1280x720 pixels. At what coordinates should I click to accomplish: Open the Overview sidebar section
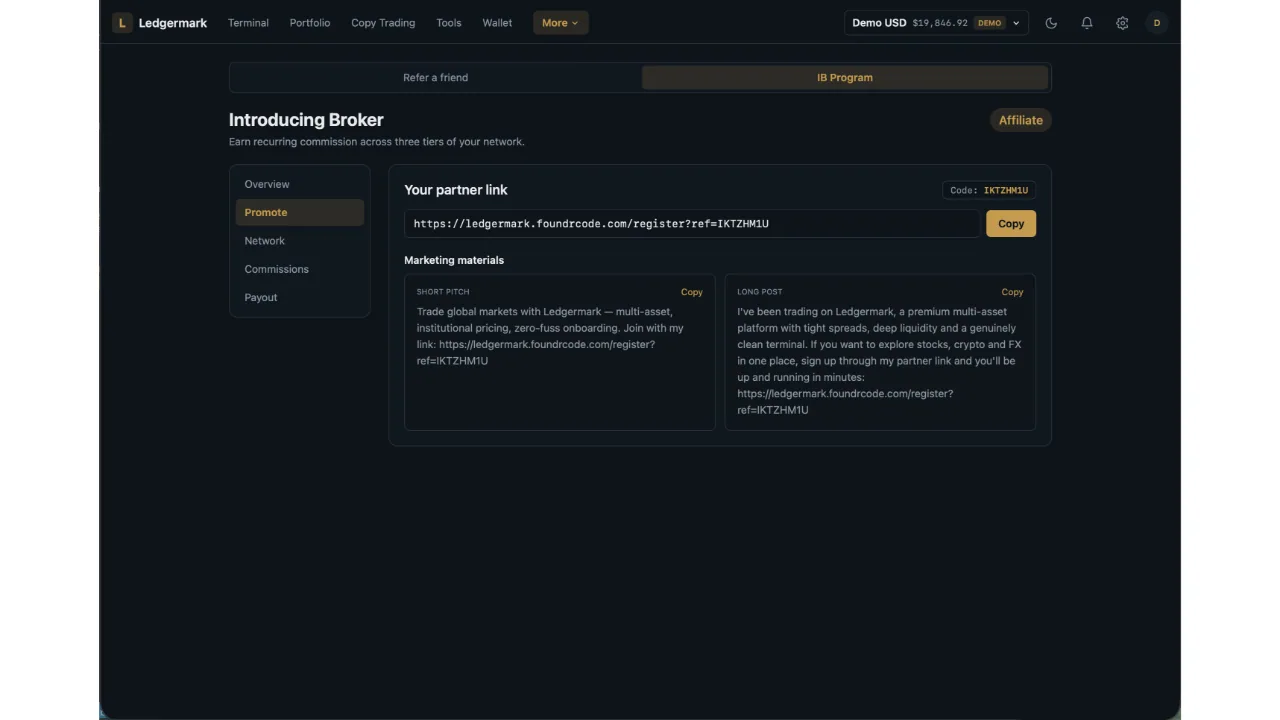tap(300, 184)
